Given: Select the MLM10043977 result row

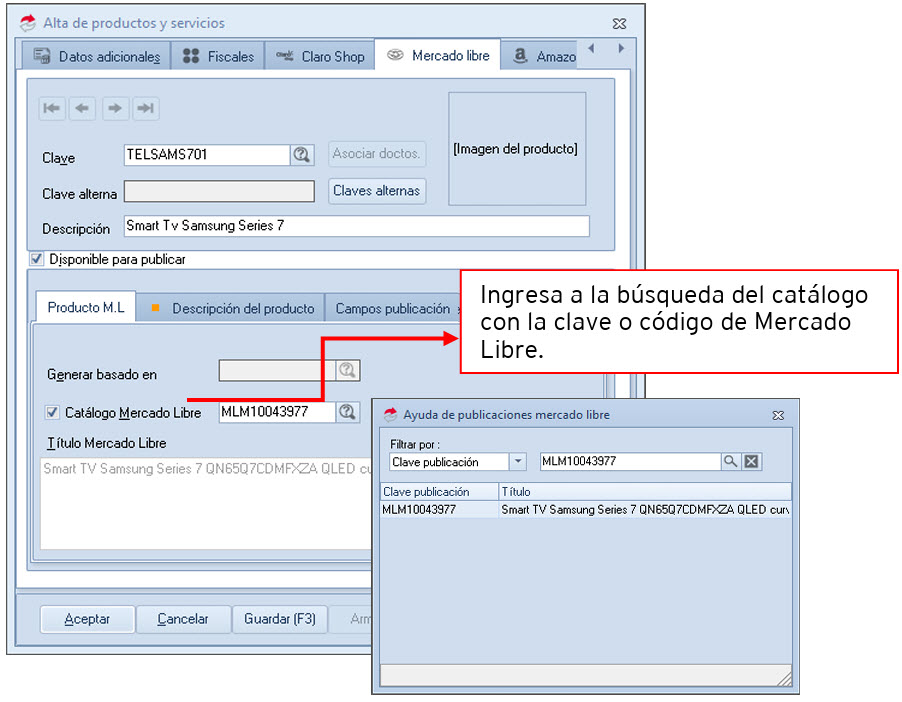Looking at the screenshot, I should [585, 510].
